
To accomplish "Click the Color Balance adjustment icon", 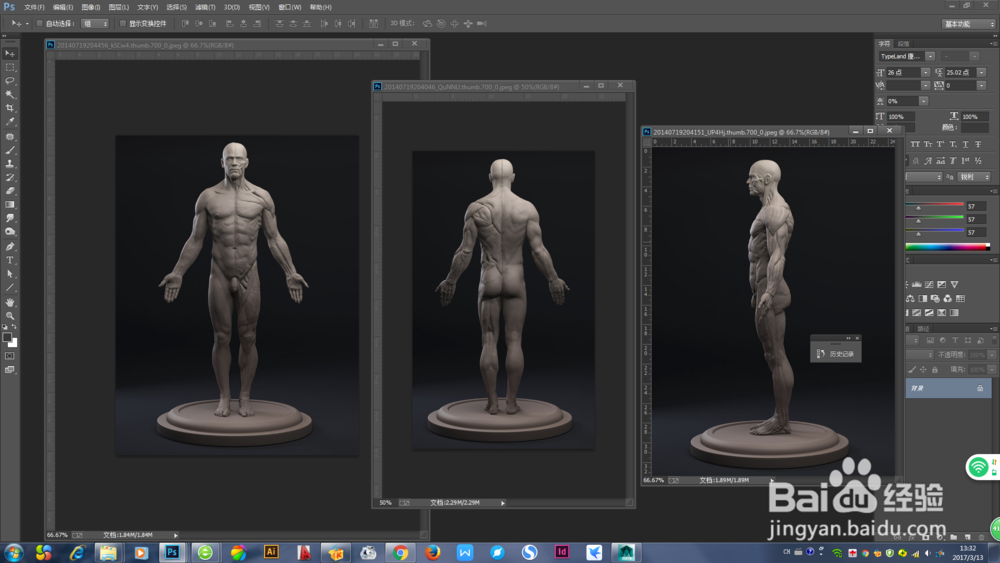I will [x=910, y=298].
